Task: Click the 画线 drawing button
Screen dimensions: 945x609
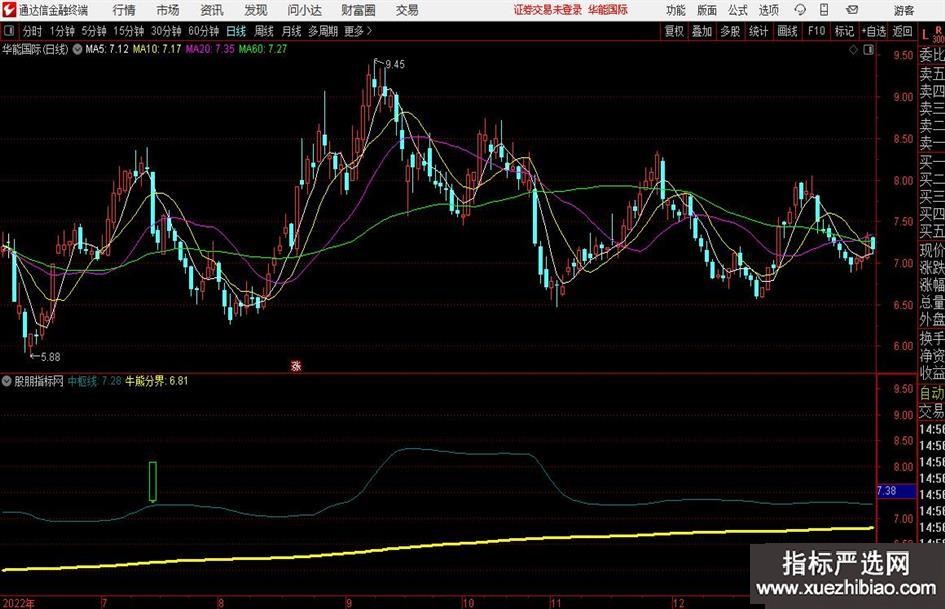Action: 787,31
